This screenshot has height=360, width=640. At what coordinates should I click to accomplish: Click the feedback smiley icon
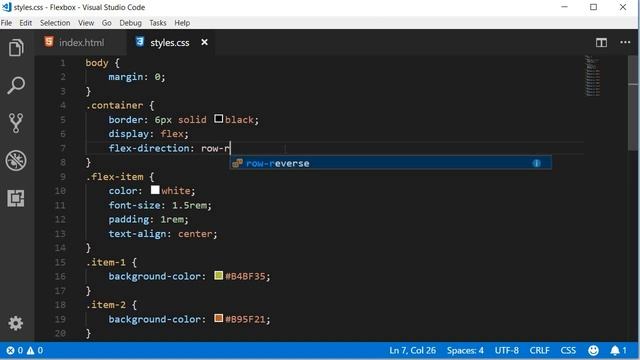point(593,350)
